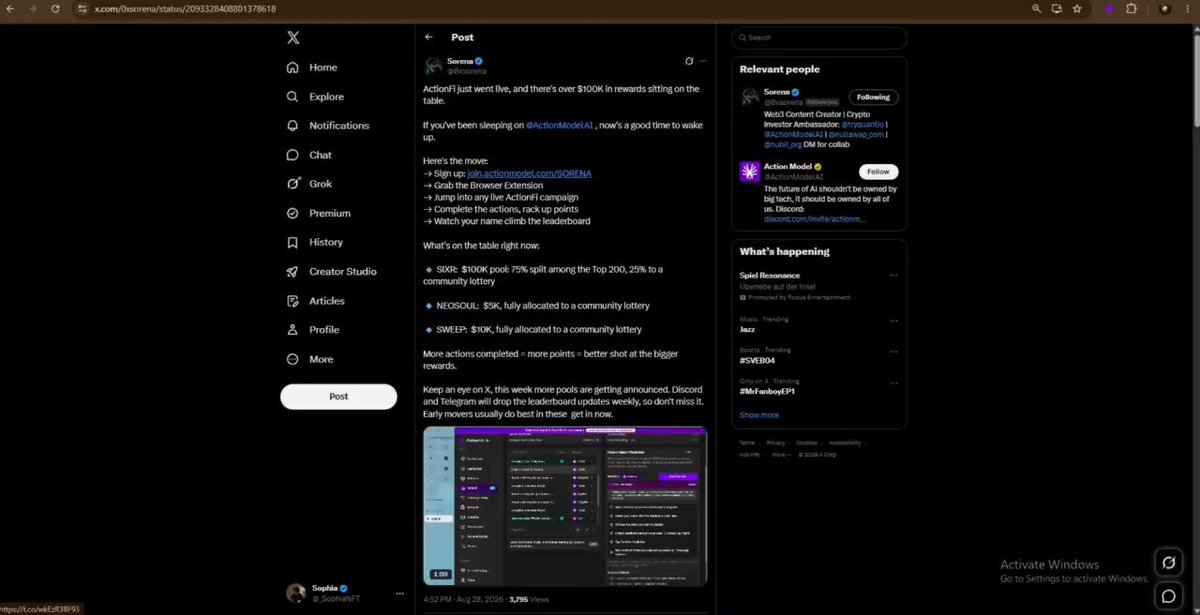This screenshot has width=1200, height=615.
Task: Open Chrome three-dot menu
Action: [x=1188, y=8]
